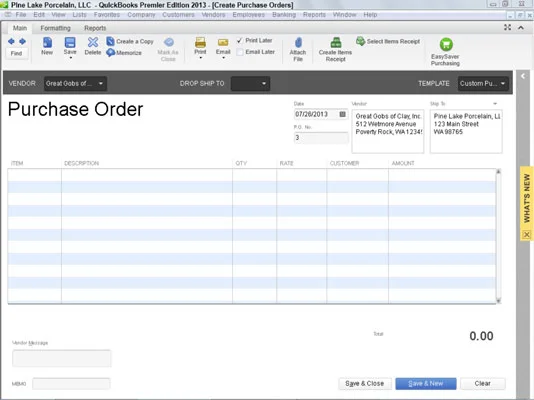Collapse the ribbon with chevron icon
The height and width of the screenshot is (400, 534).
(521, 28)
